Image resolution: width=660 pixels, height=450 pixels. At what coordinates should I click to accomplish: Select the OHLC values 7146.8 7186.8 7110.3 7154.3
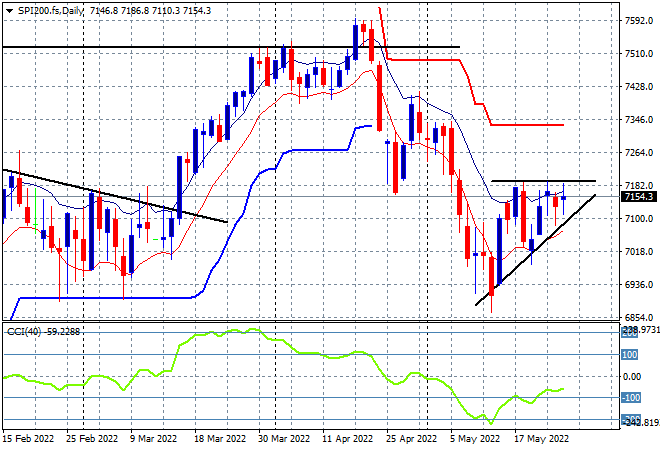tap(150, 11)
